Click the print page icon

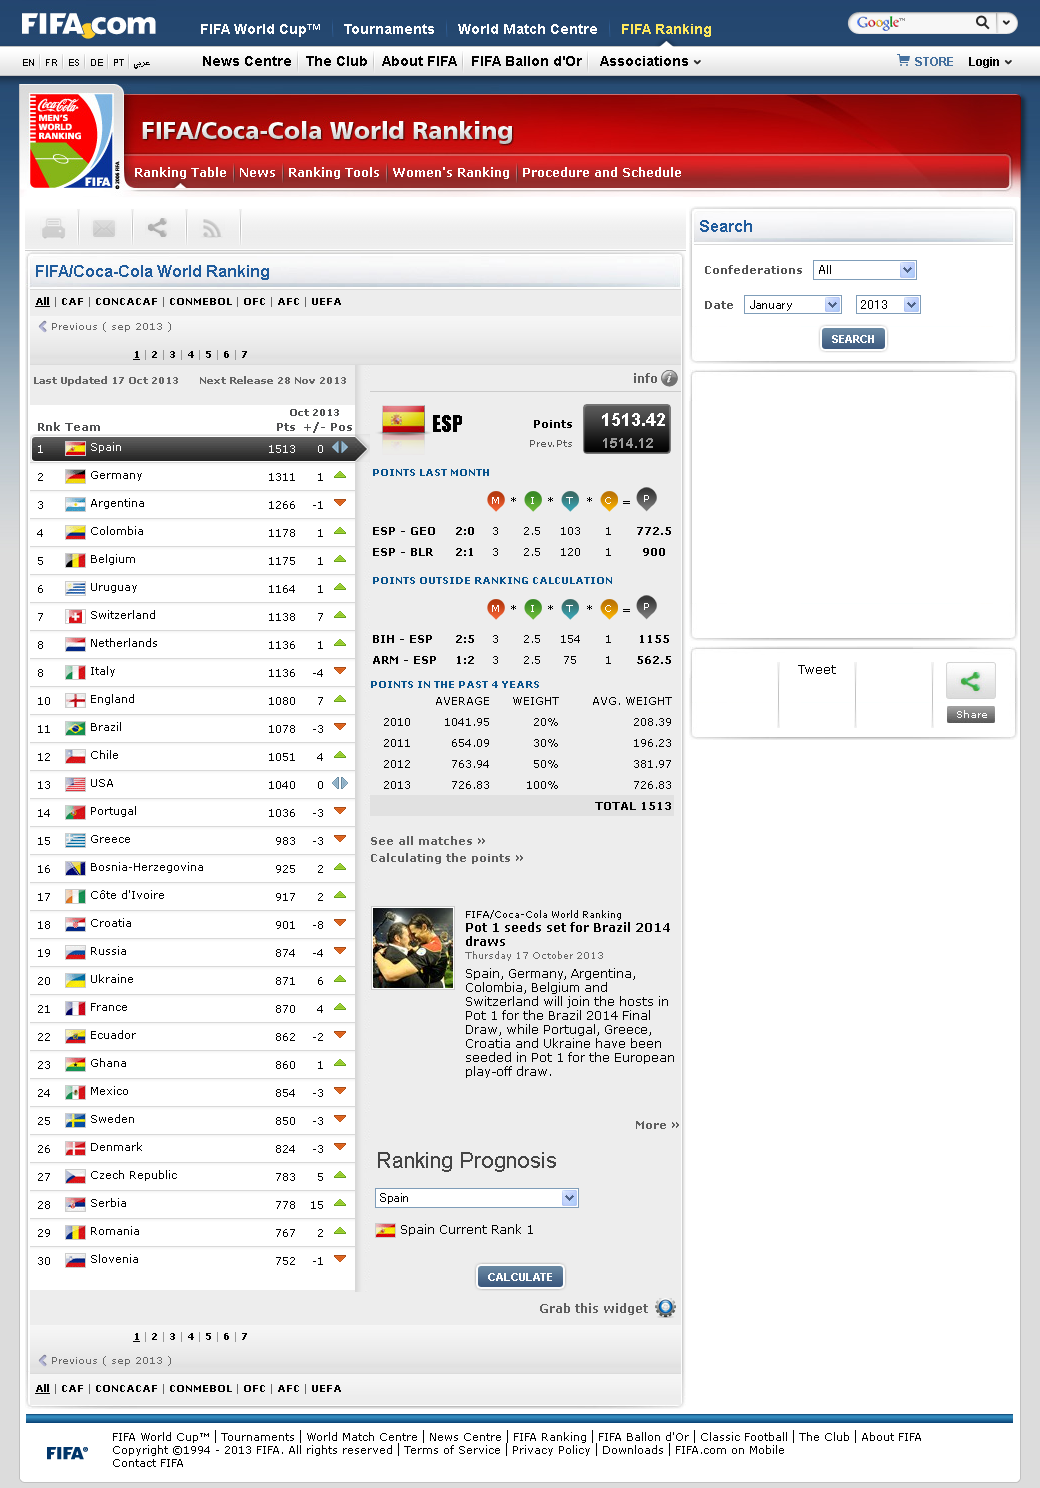(54, 229)
